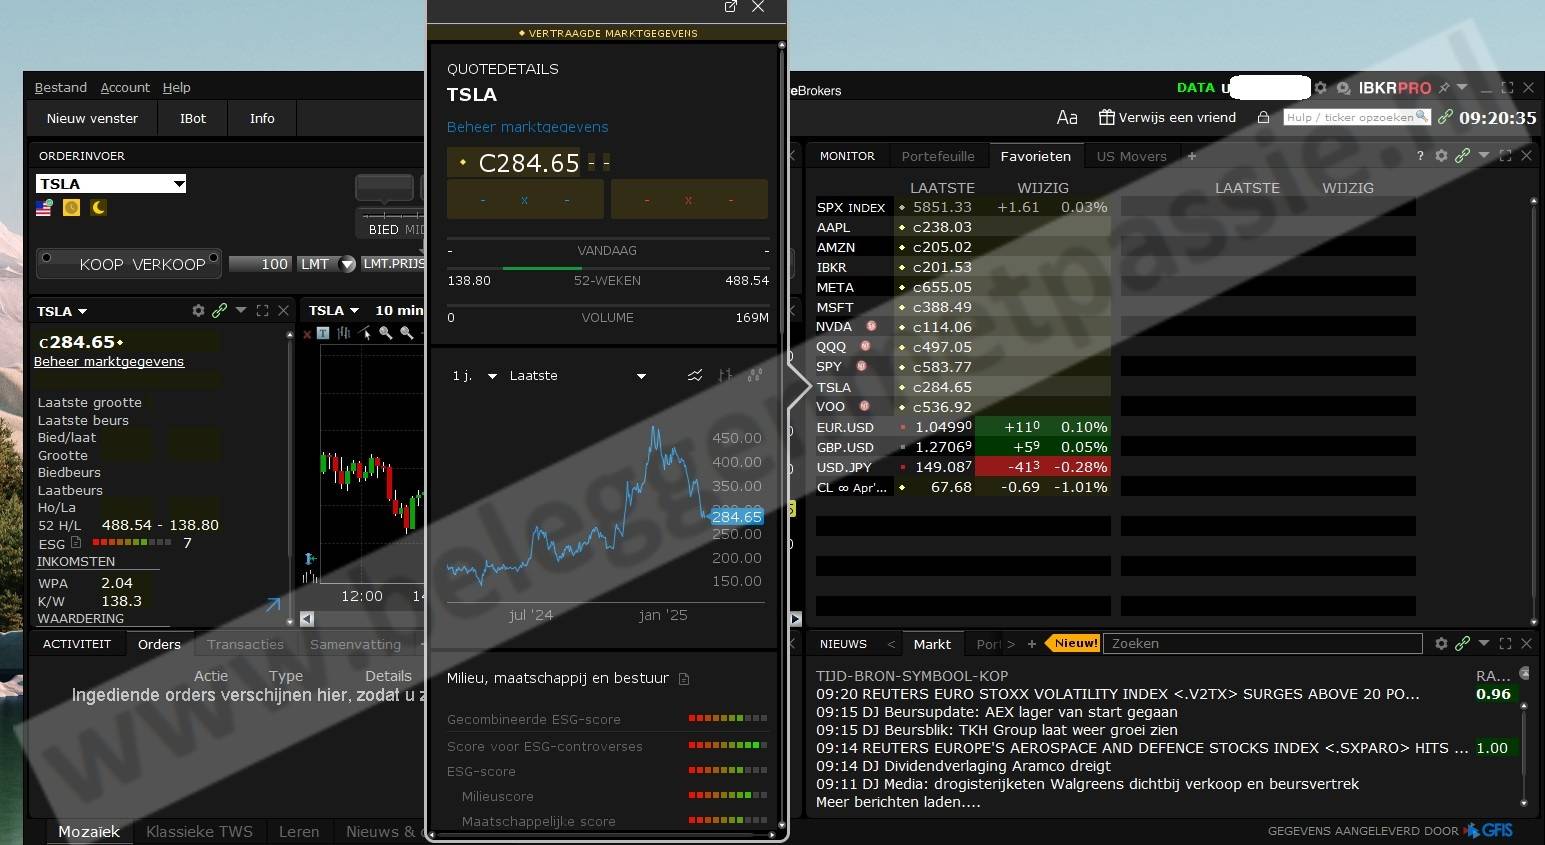Open the TSLA symbol dropdown in order entry
The height and width of the screenshot is (845, 1545).
click(179, 184)
